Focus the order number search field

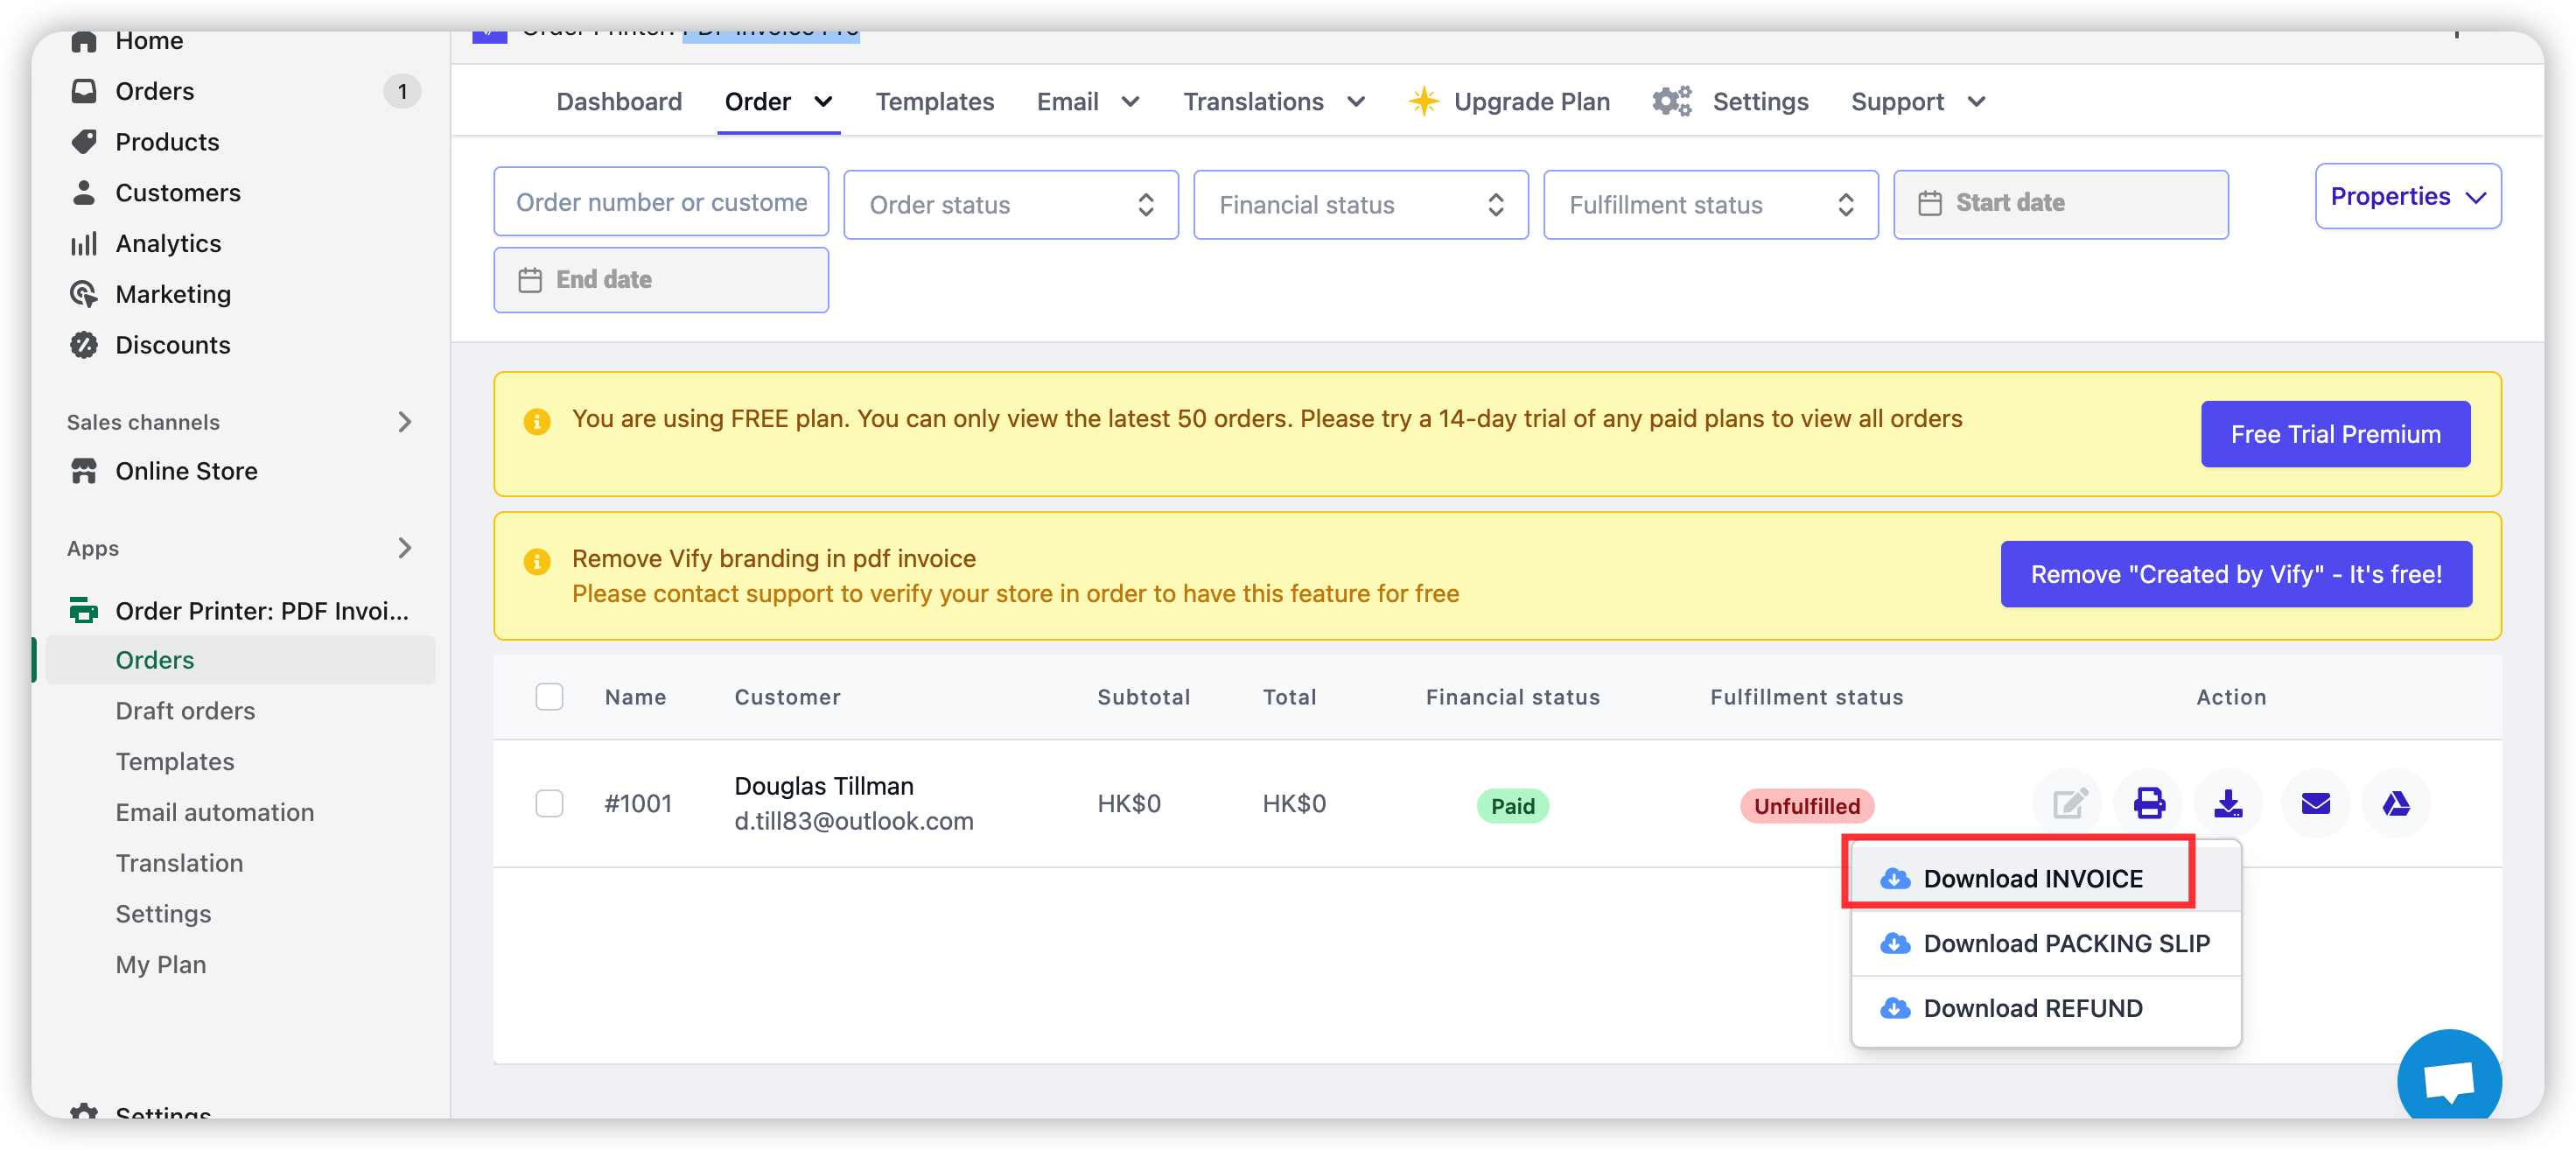point(660,203)
